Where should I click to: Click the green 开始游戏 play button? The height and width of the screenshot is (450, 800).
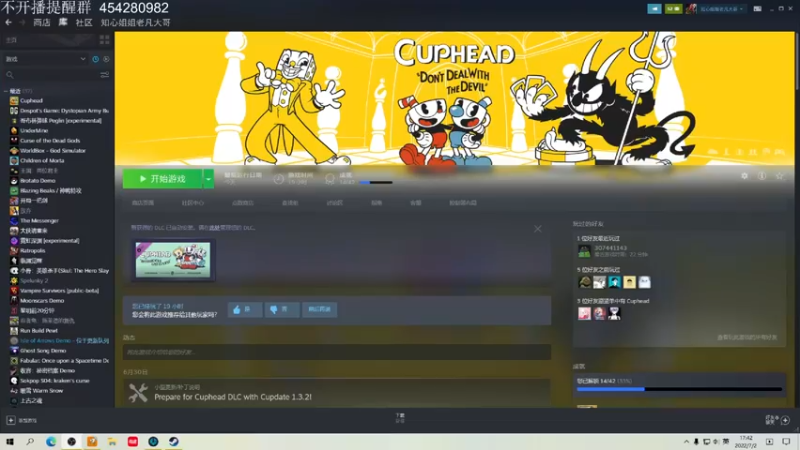(x=163, y=179)
